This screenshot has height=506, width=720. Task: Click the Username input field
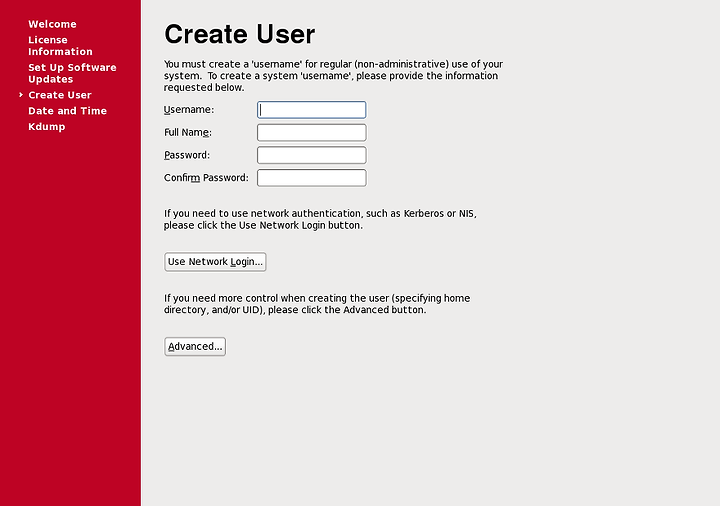[311, 110]
